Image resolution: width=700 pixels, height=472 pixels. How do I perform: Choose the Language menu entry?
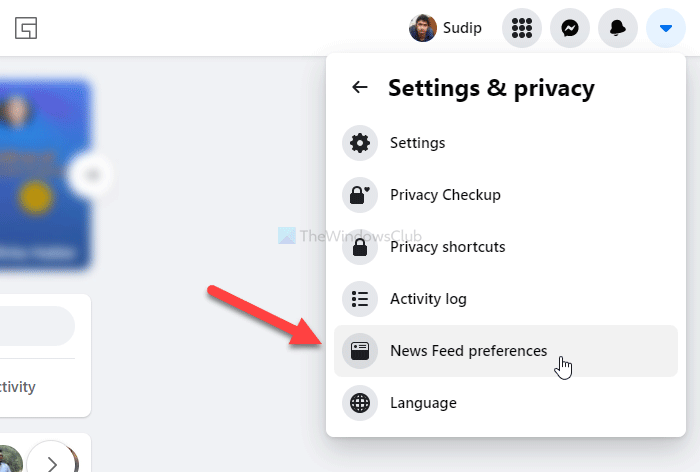point(423,403)
